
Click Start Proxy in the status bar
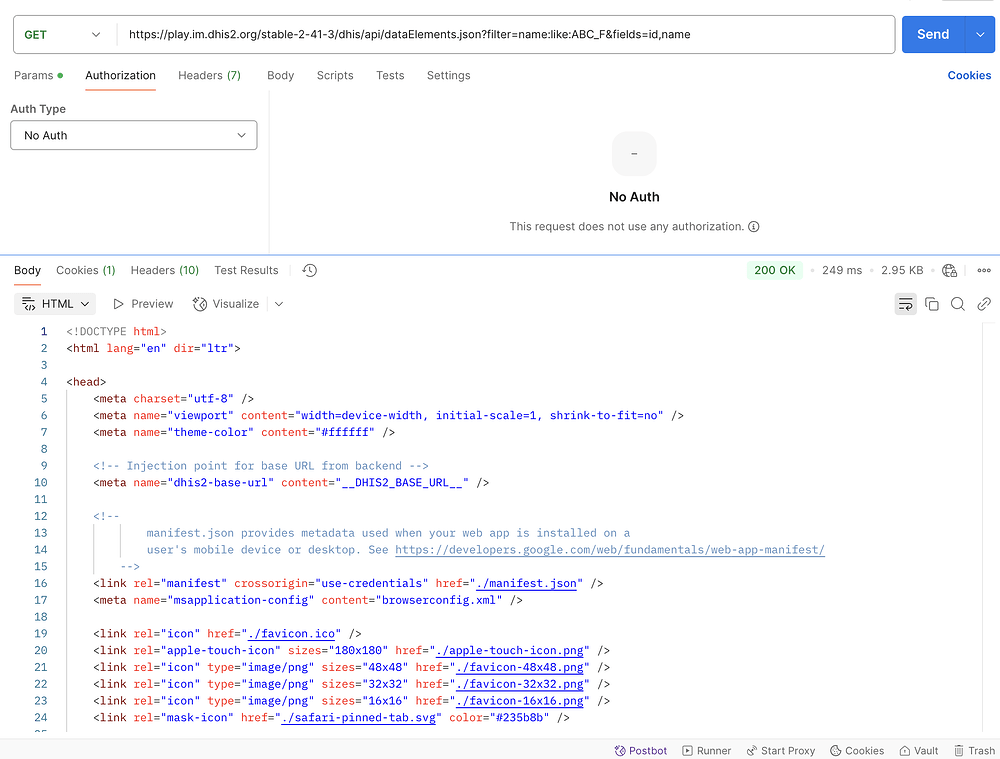tap(781, 751)
